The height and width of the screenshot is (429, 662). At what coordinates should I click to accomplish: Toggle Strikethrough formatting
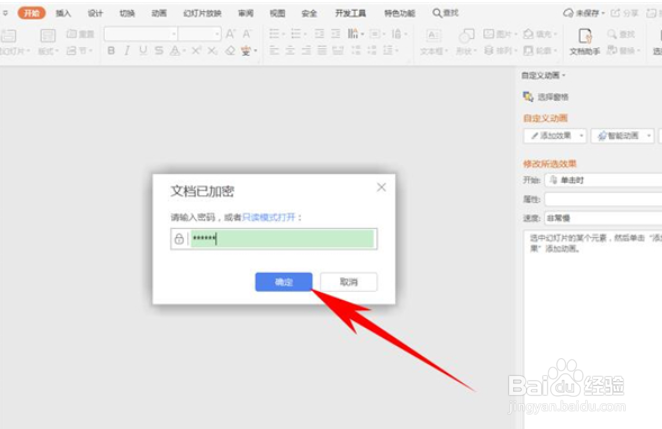point(159,51)
